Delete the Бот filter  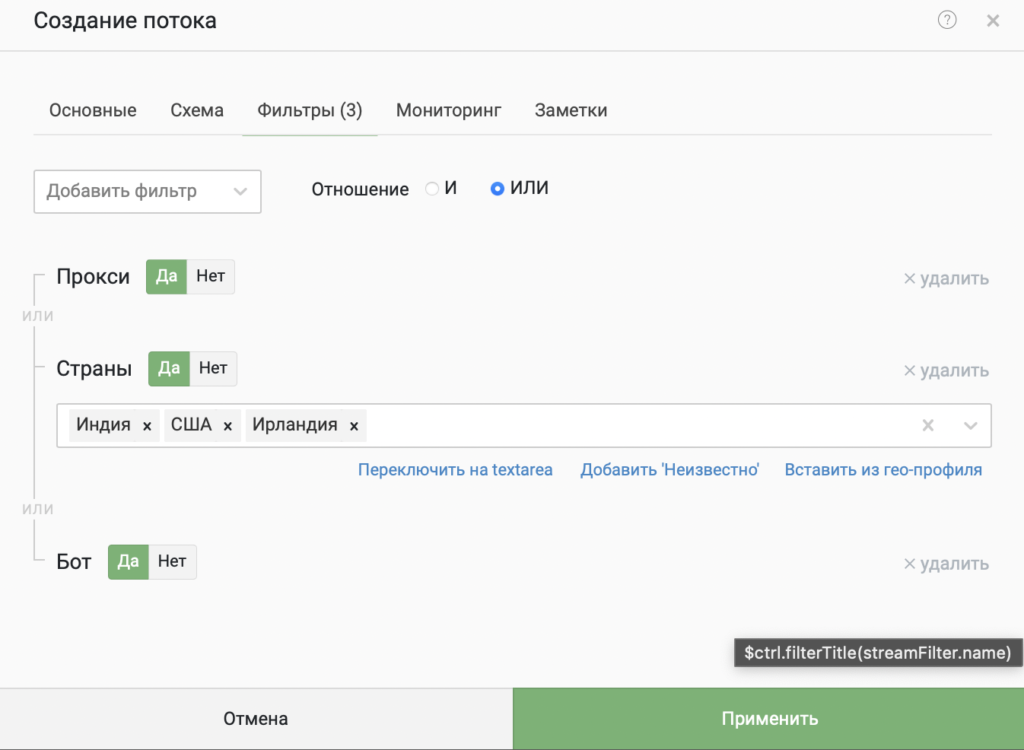tap(946, 563)
